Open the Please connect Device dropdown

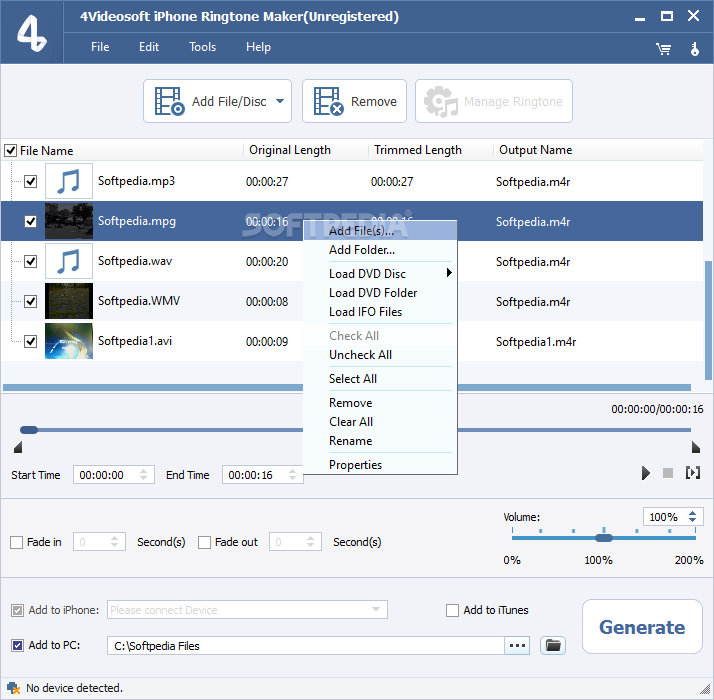point(247,609)
